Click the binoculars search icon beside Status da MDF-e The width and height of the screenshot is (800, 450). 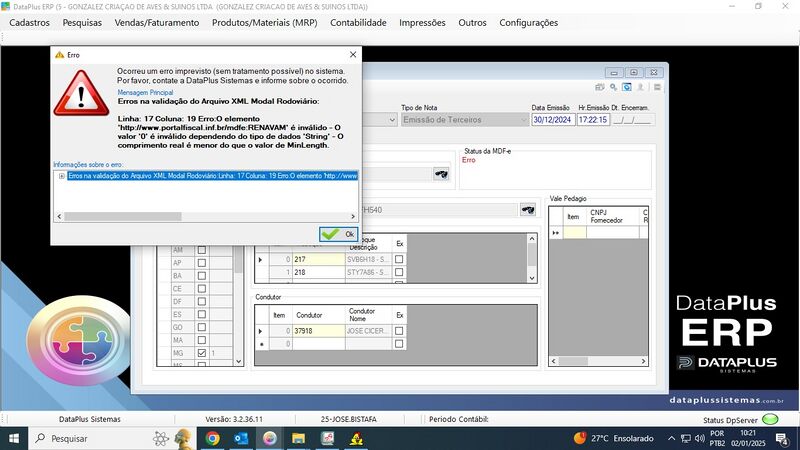[441, 174]
